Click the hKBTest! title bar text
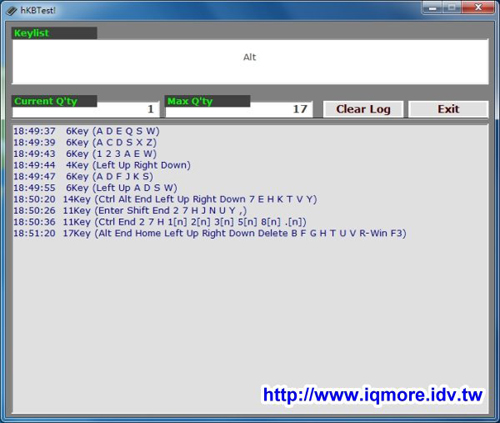500x423 pixels. pyautogui.click(x=38, y=11)
